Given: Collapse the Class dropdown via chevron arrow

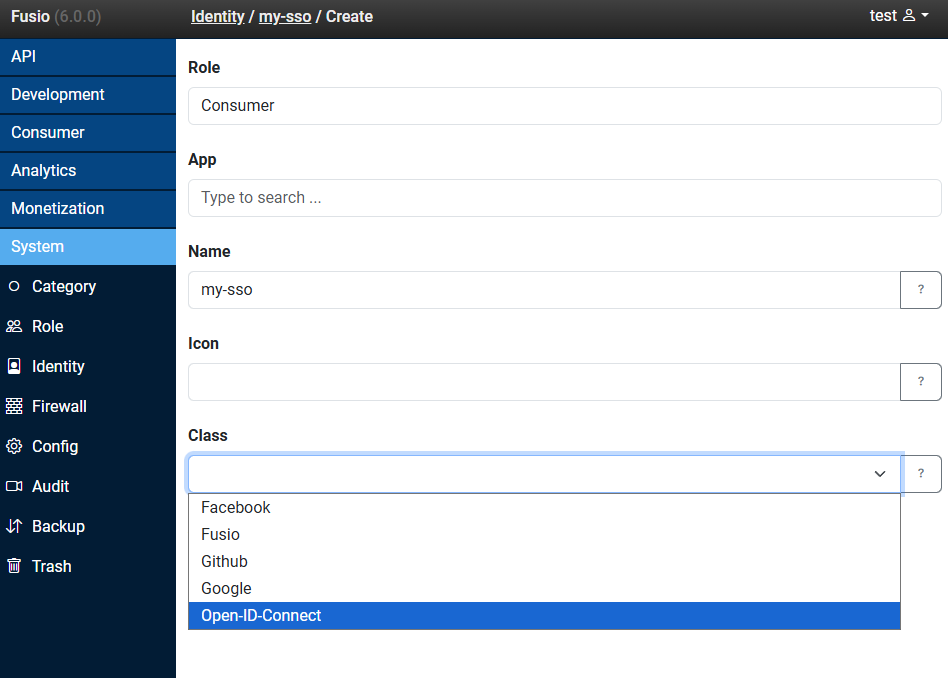Looking at the screenshot, I should (880, 474).
